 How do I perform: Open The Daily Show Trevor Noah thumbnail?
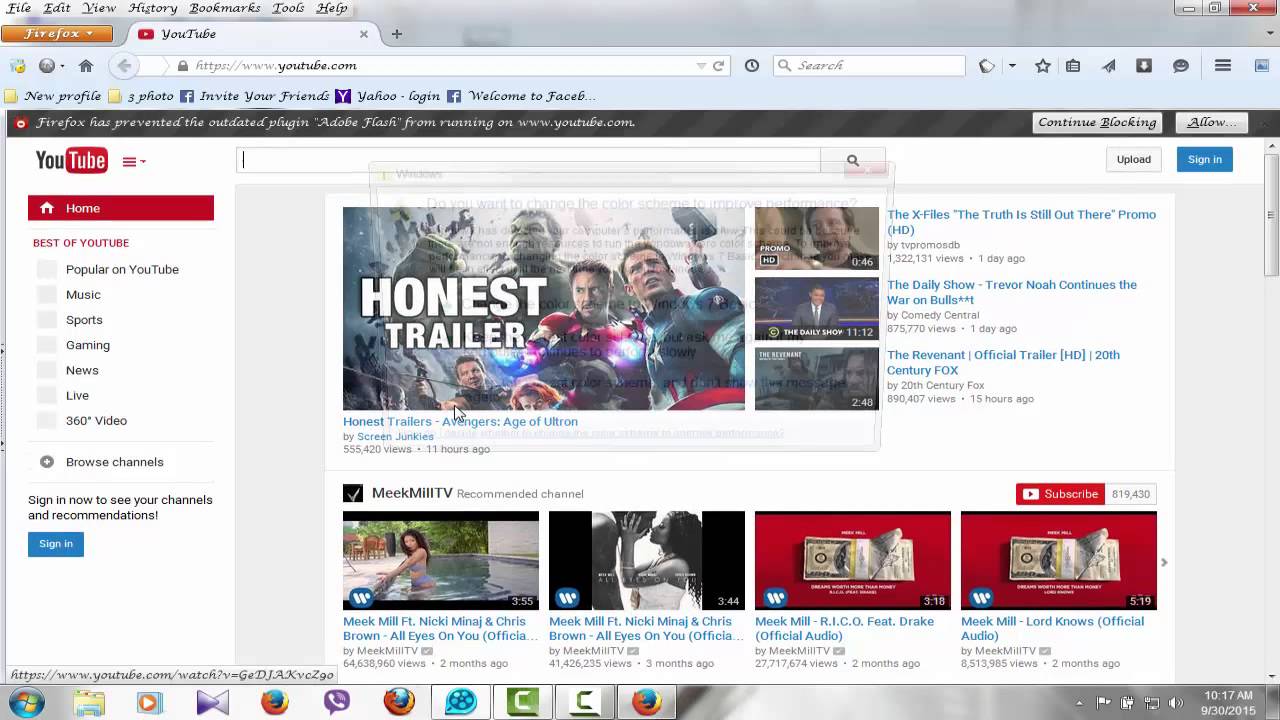pyautogui.click(x=817, y=308)
